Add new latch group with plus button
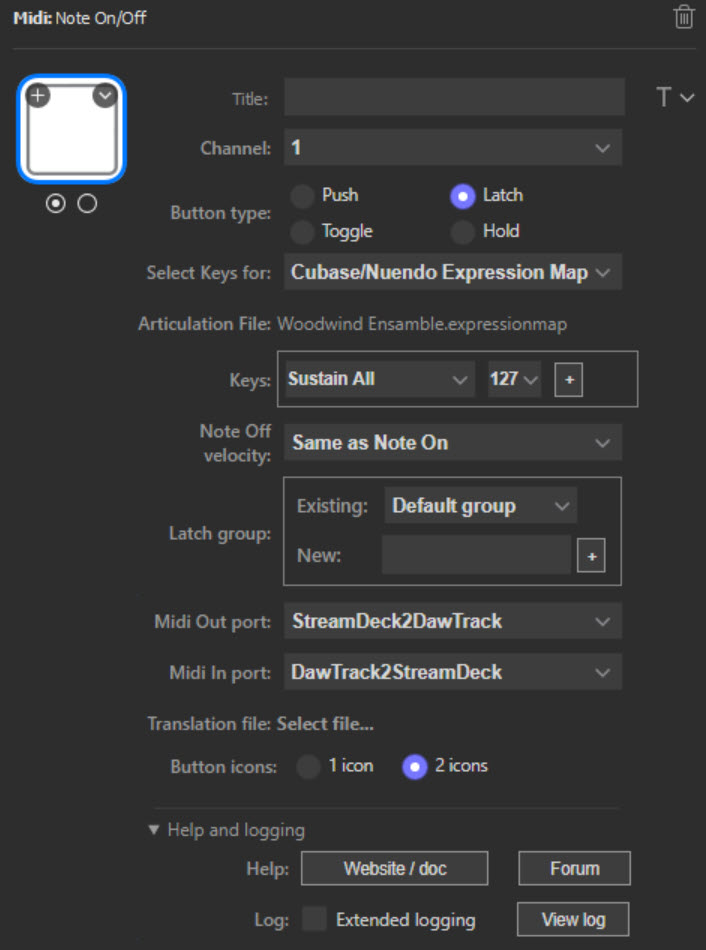The image size is (706, 950). (590, 556)
